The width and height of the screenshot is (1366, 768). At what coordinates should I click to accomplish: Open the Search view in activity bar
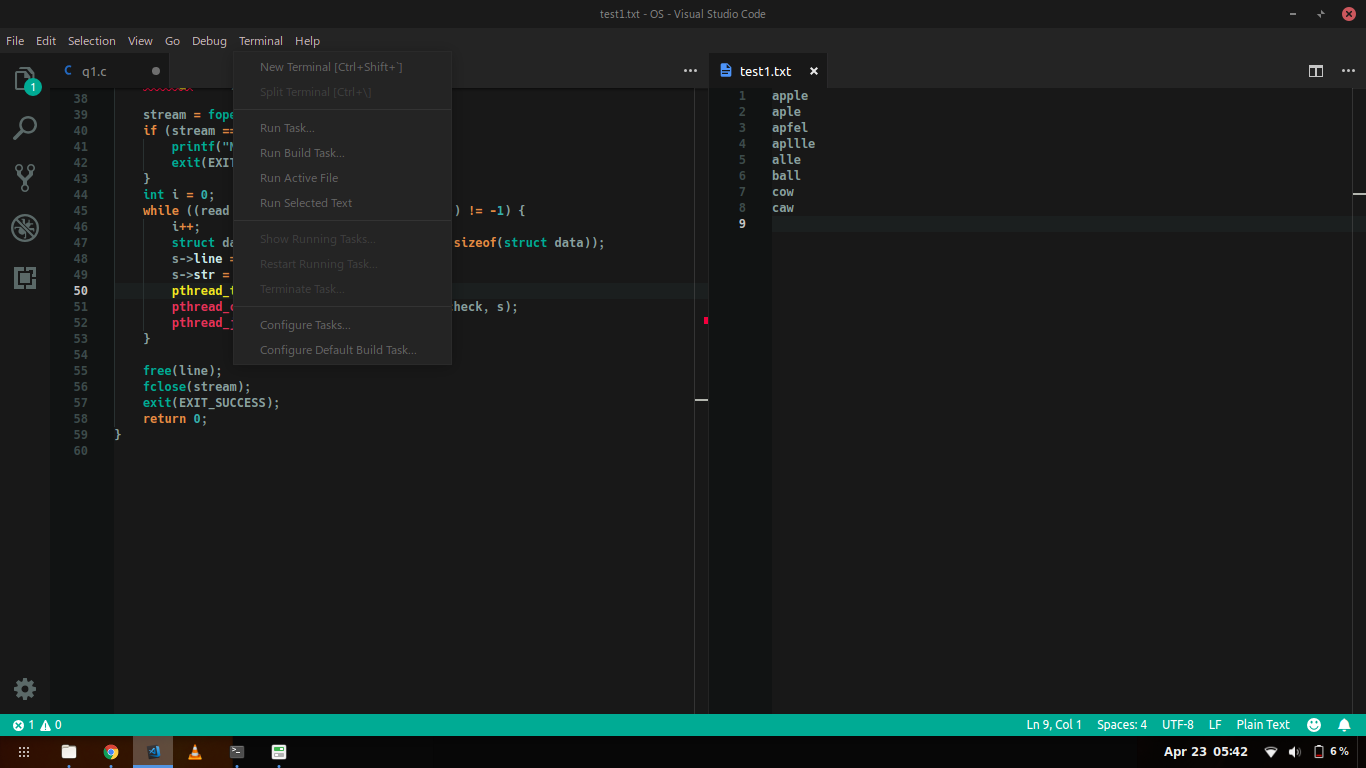point(25,128)
